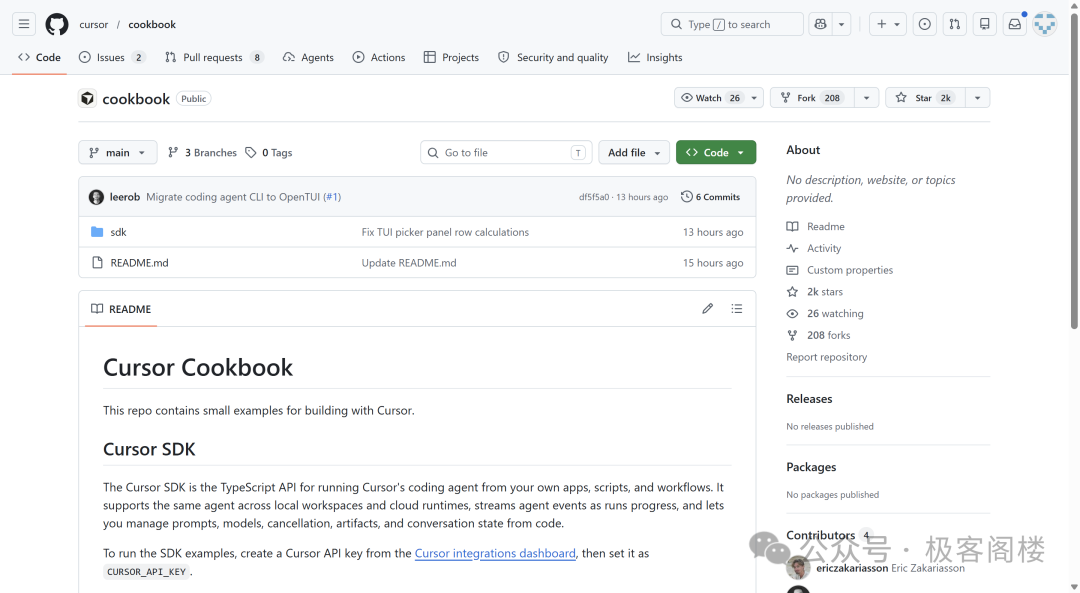Open the Pull requests tab
Image resolution: width=1080 pixels, height=593 pixels.
click(214, 57)
